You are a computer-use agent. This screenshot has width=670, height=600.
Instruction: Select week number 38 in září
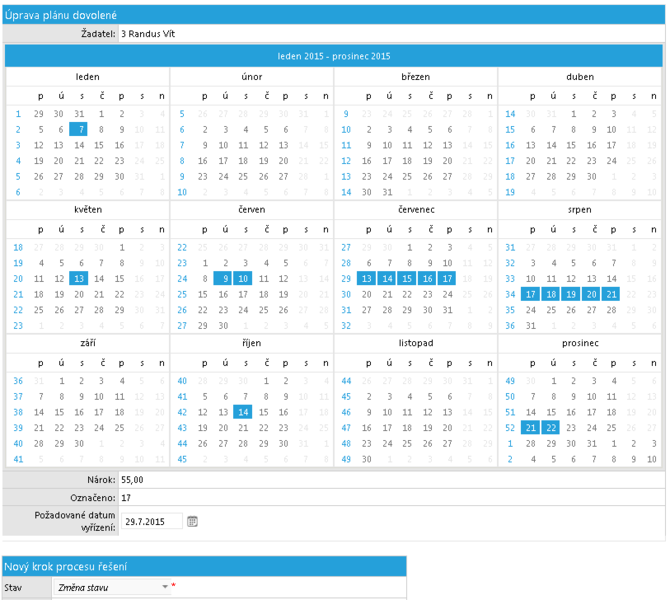pos(18,412)
